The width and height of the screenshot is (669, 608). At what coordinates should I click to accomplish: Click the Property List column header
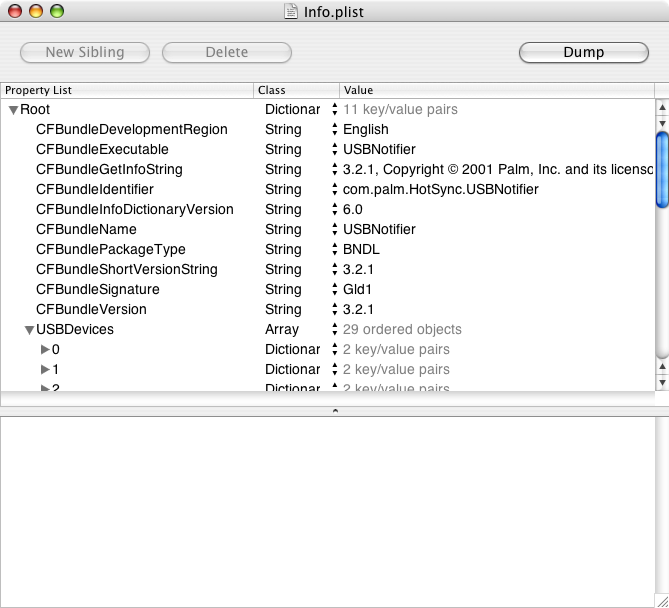(x=127, y=90)
